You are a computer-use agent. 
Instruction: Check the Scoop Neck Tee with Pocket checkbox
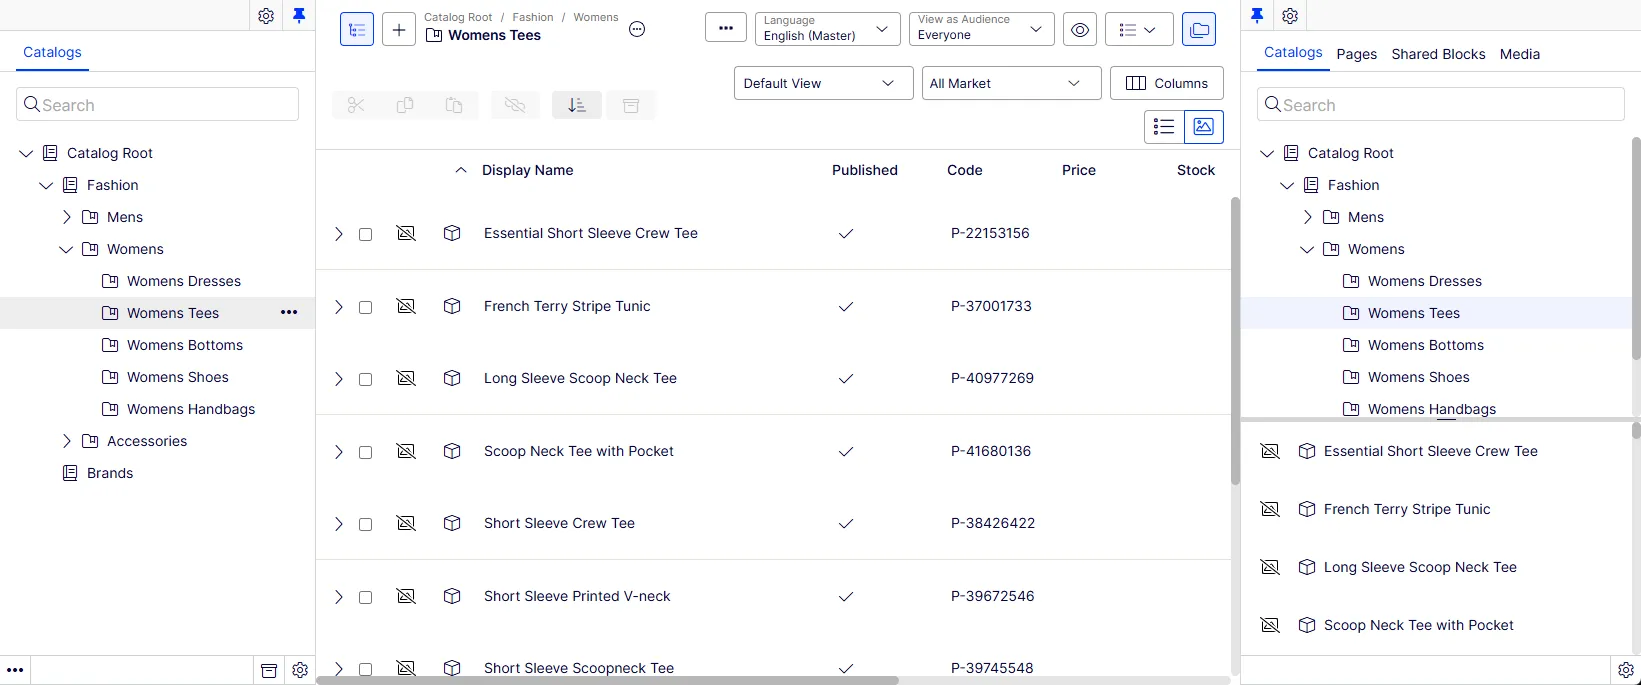point(366,452)
